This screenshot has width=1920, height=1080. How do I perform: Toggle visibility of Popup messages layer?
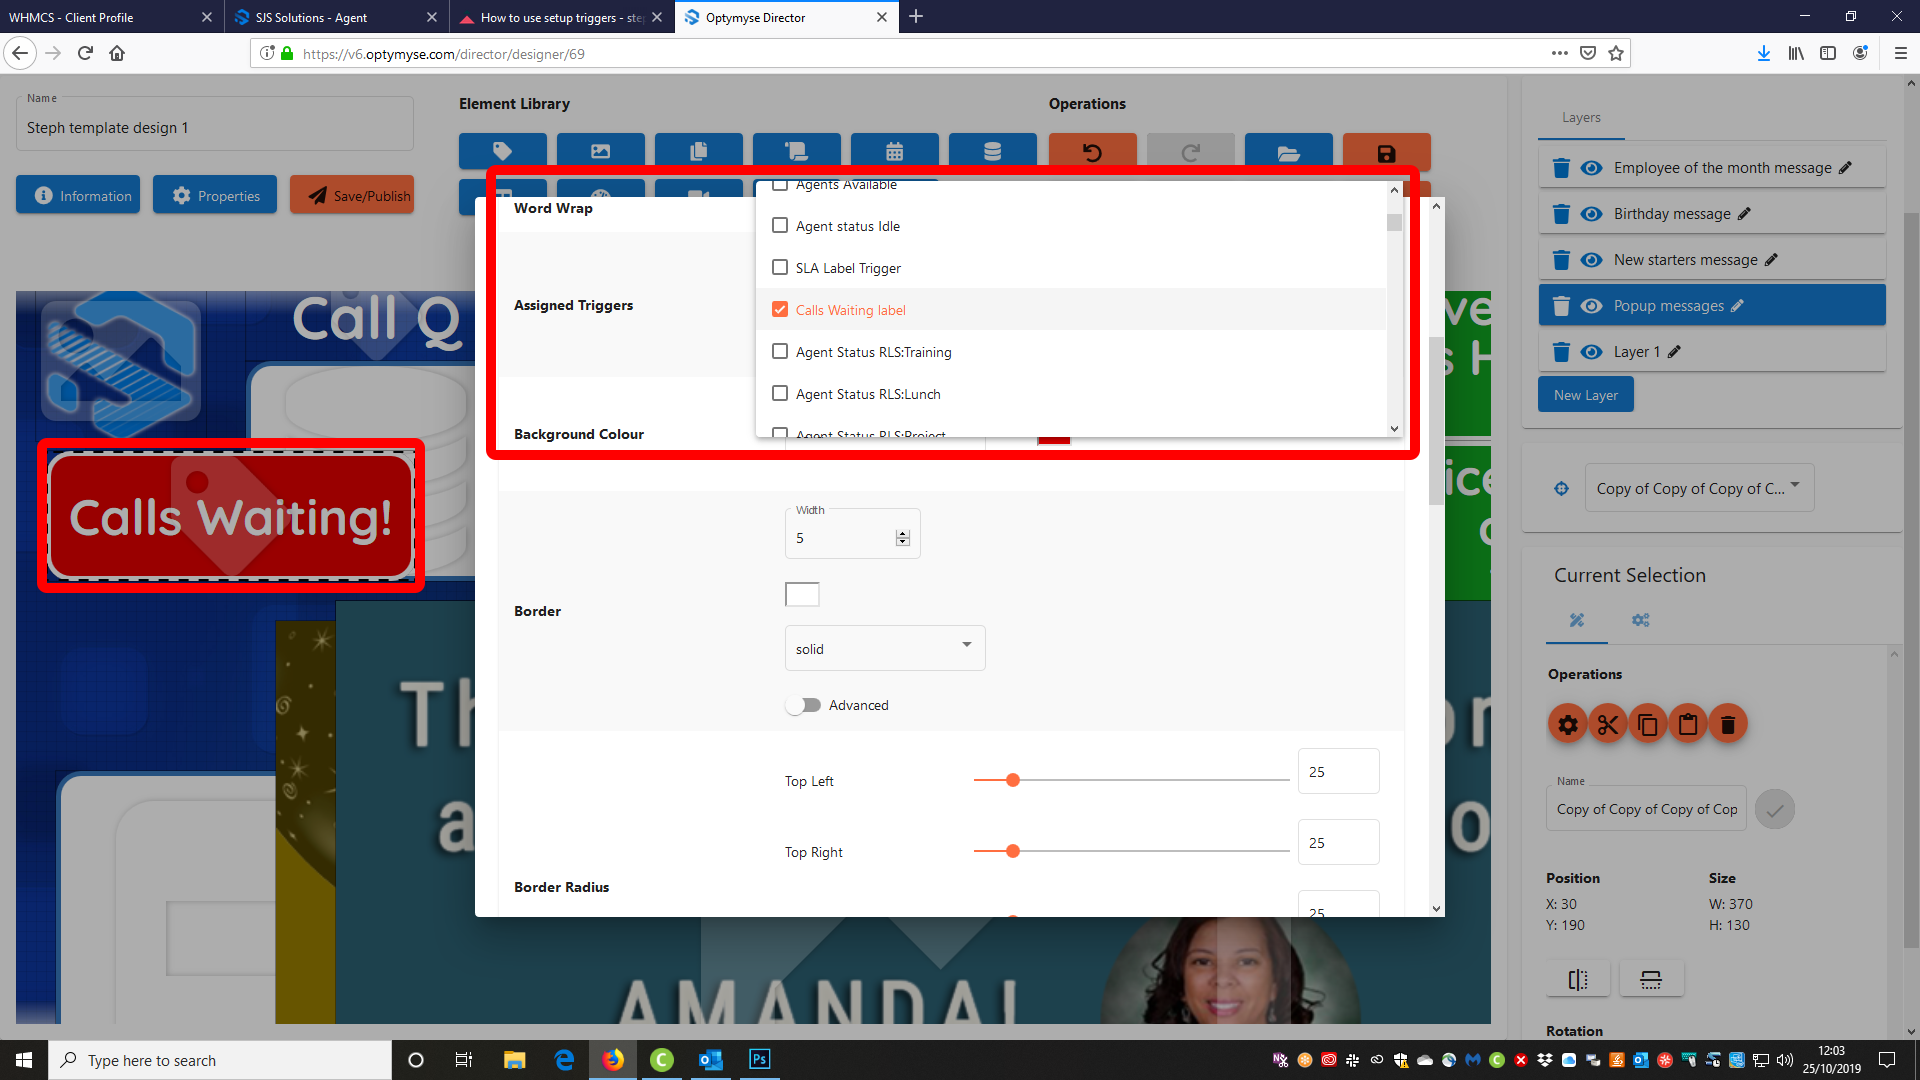pyautogui.click(x=1592, y=306)
